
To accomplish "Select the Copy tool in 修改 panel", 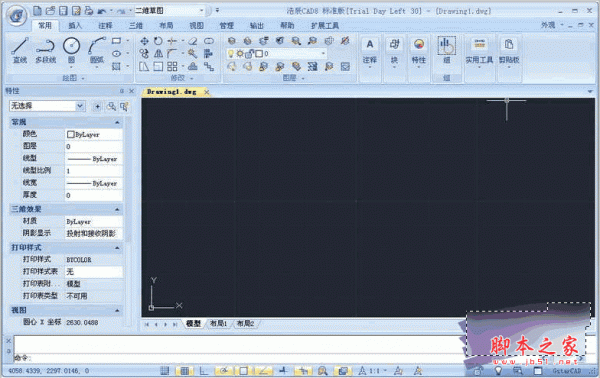I will pos(144,54).
